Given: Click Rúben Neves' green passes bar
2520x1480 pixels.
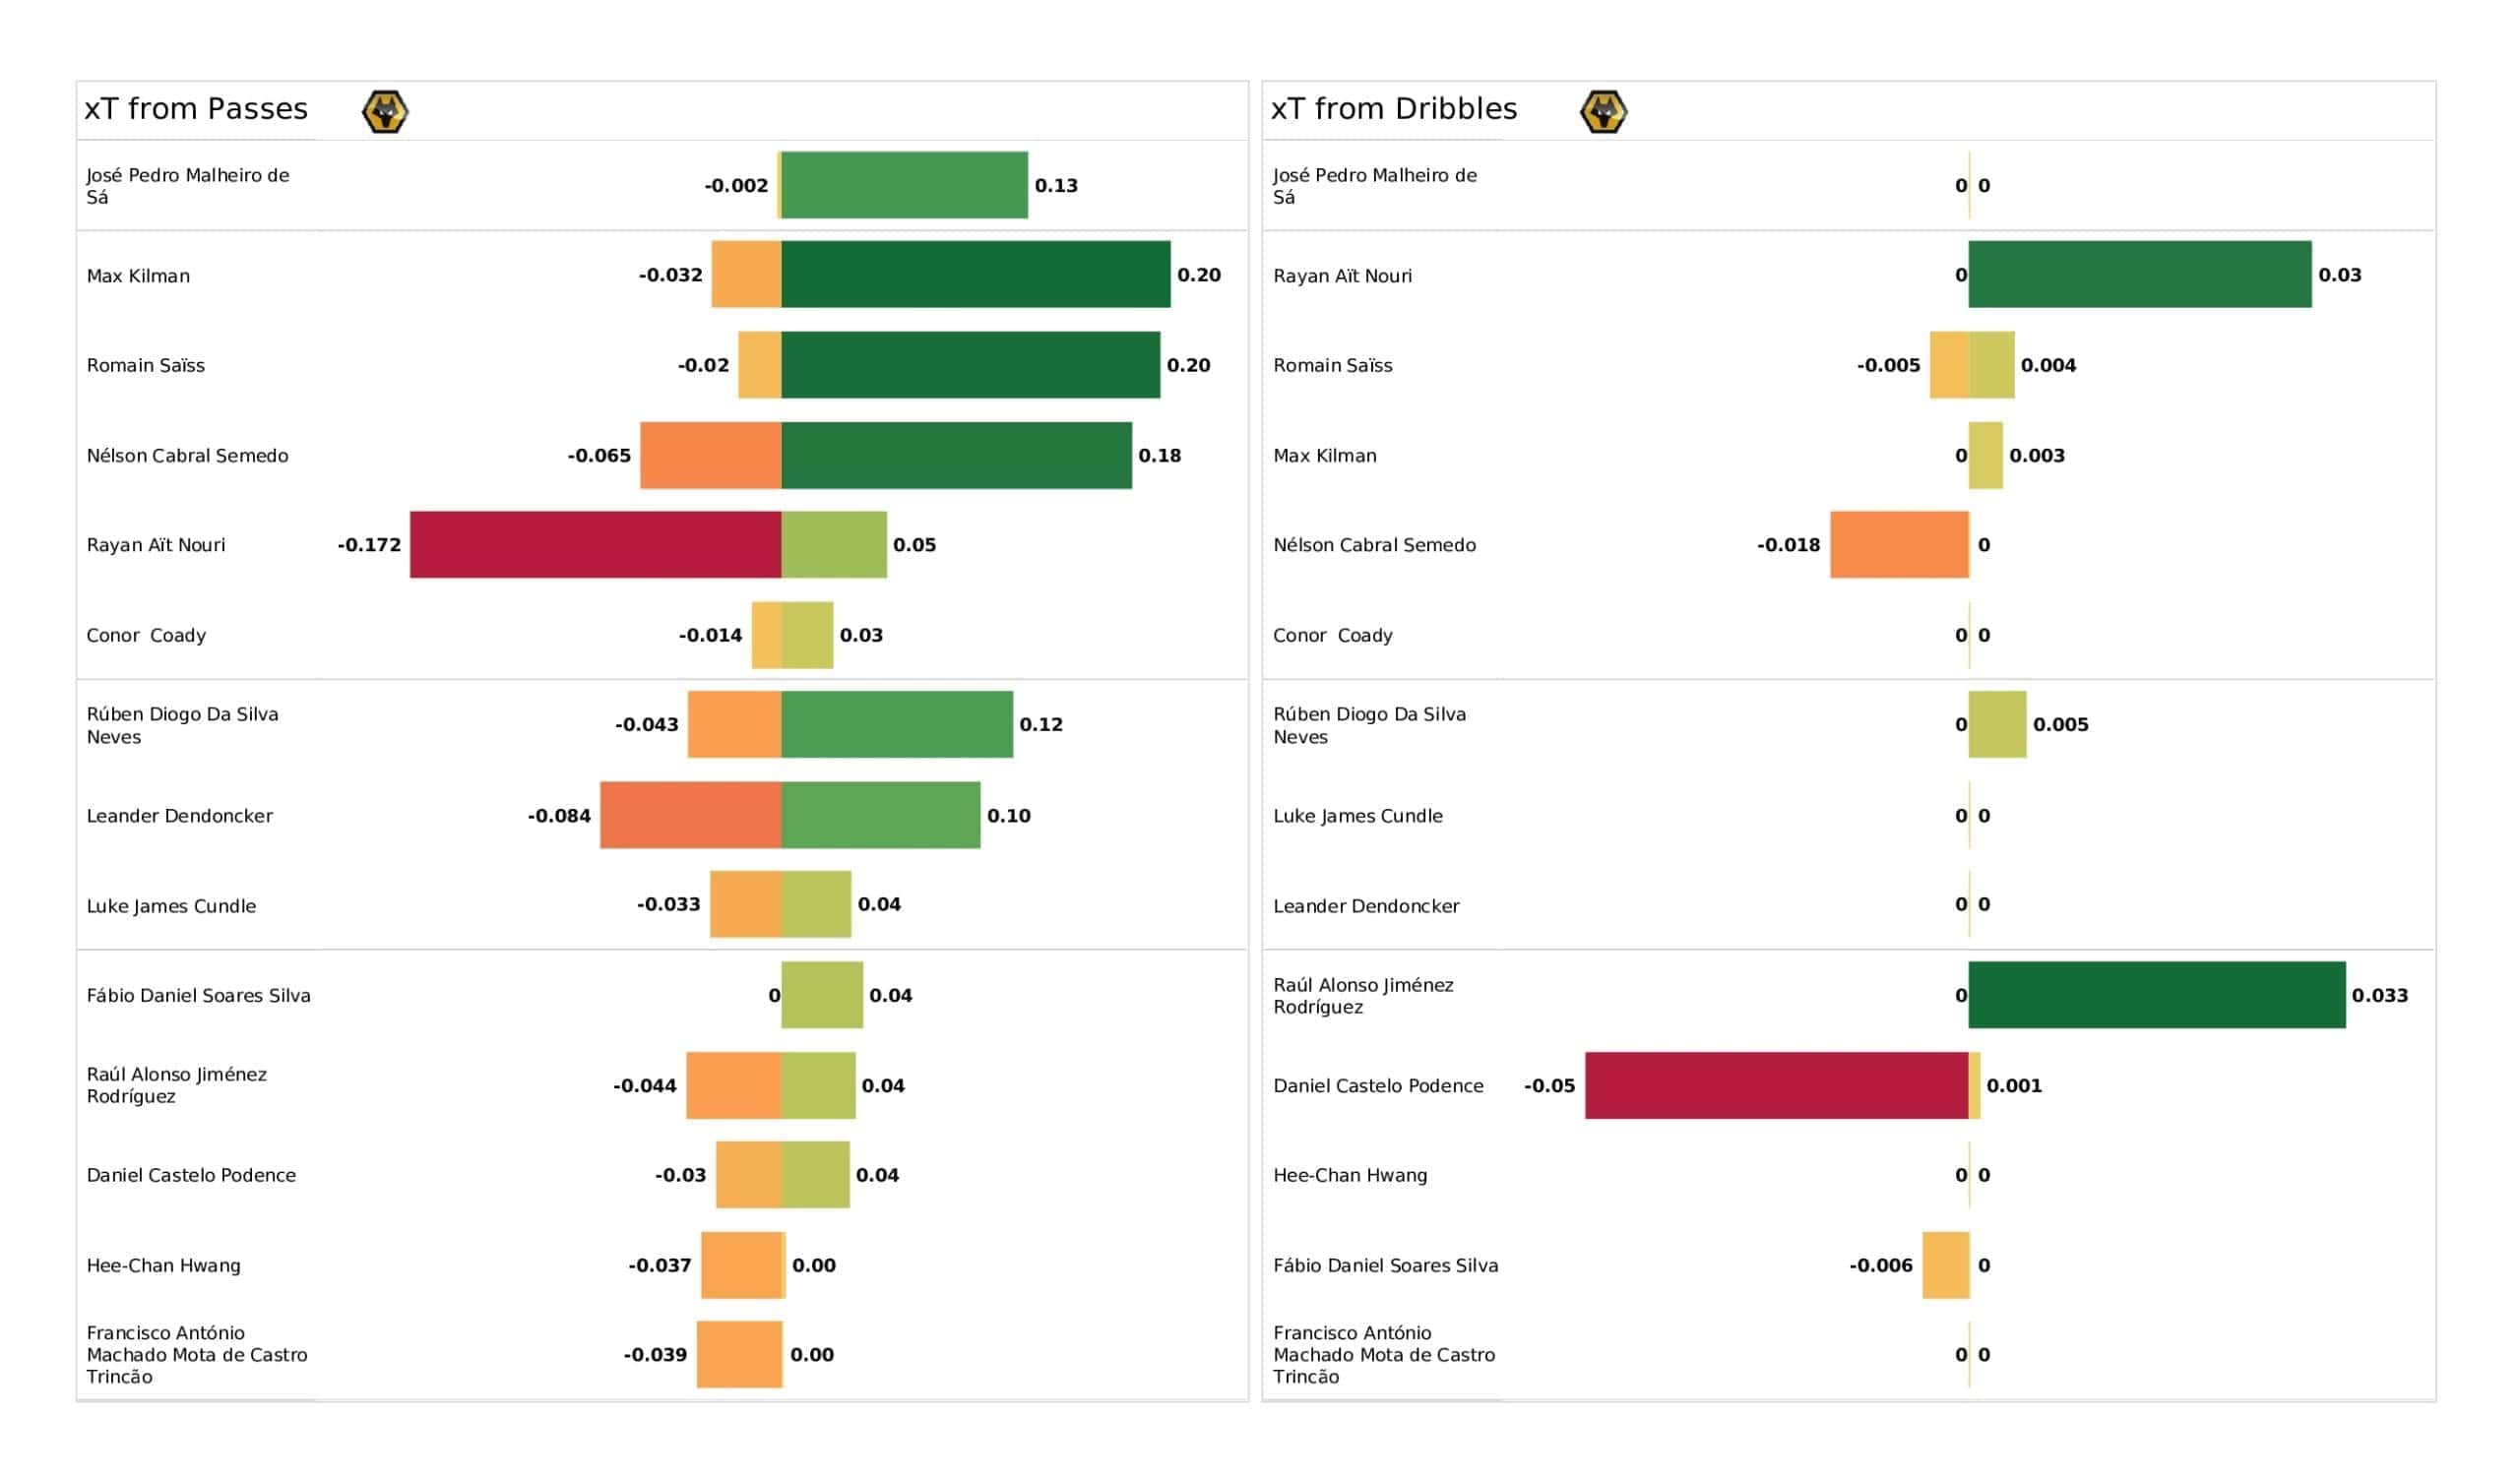Looking at the screenshot, I should point(896,724).
